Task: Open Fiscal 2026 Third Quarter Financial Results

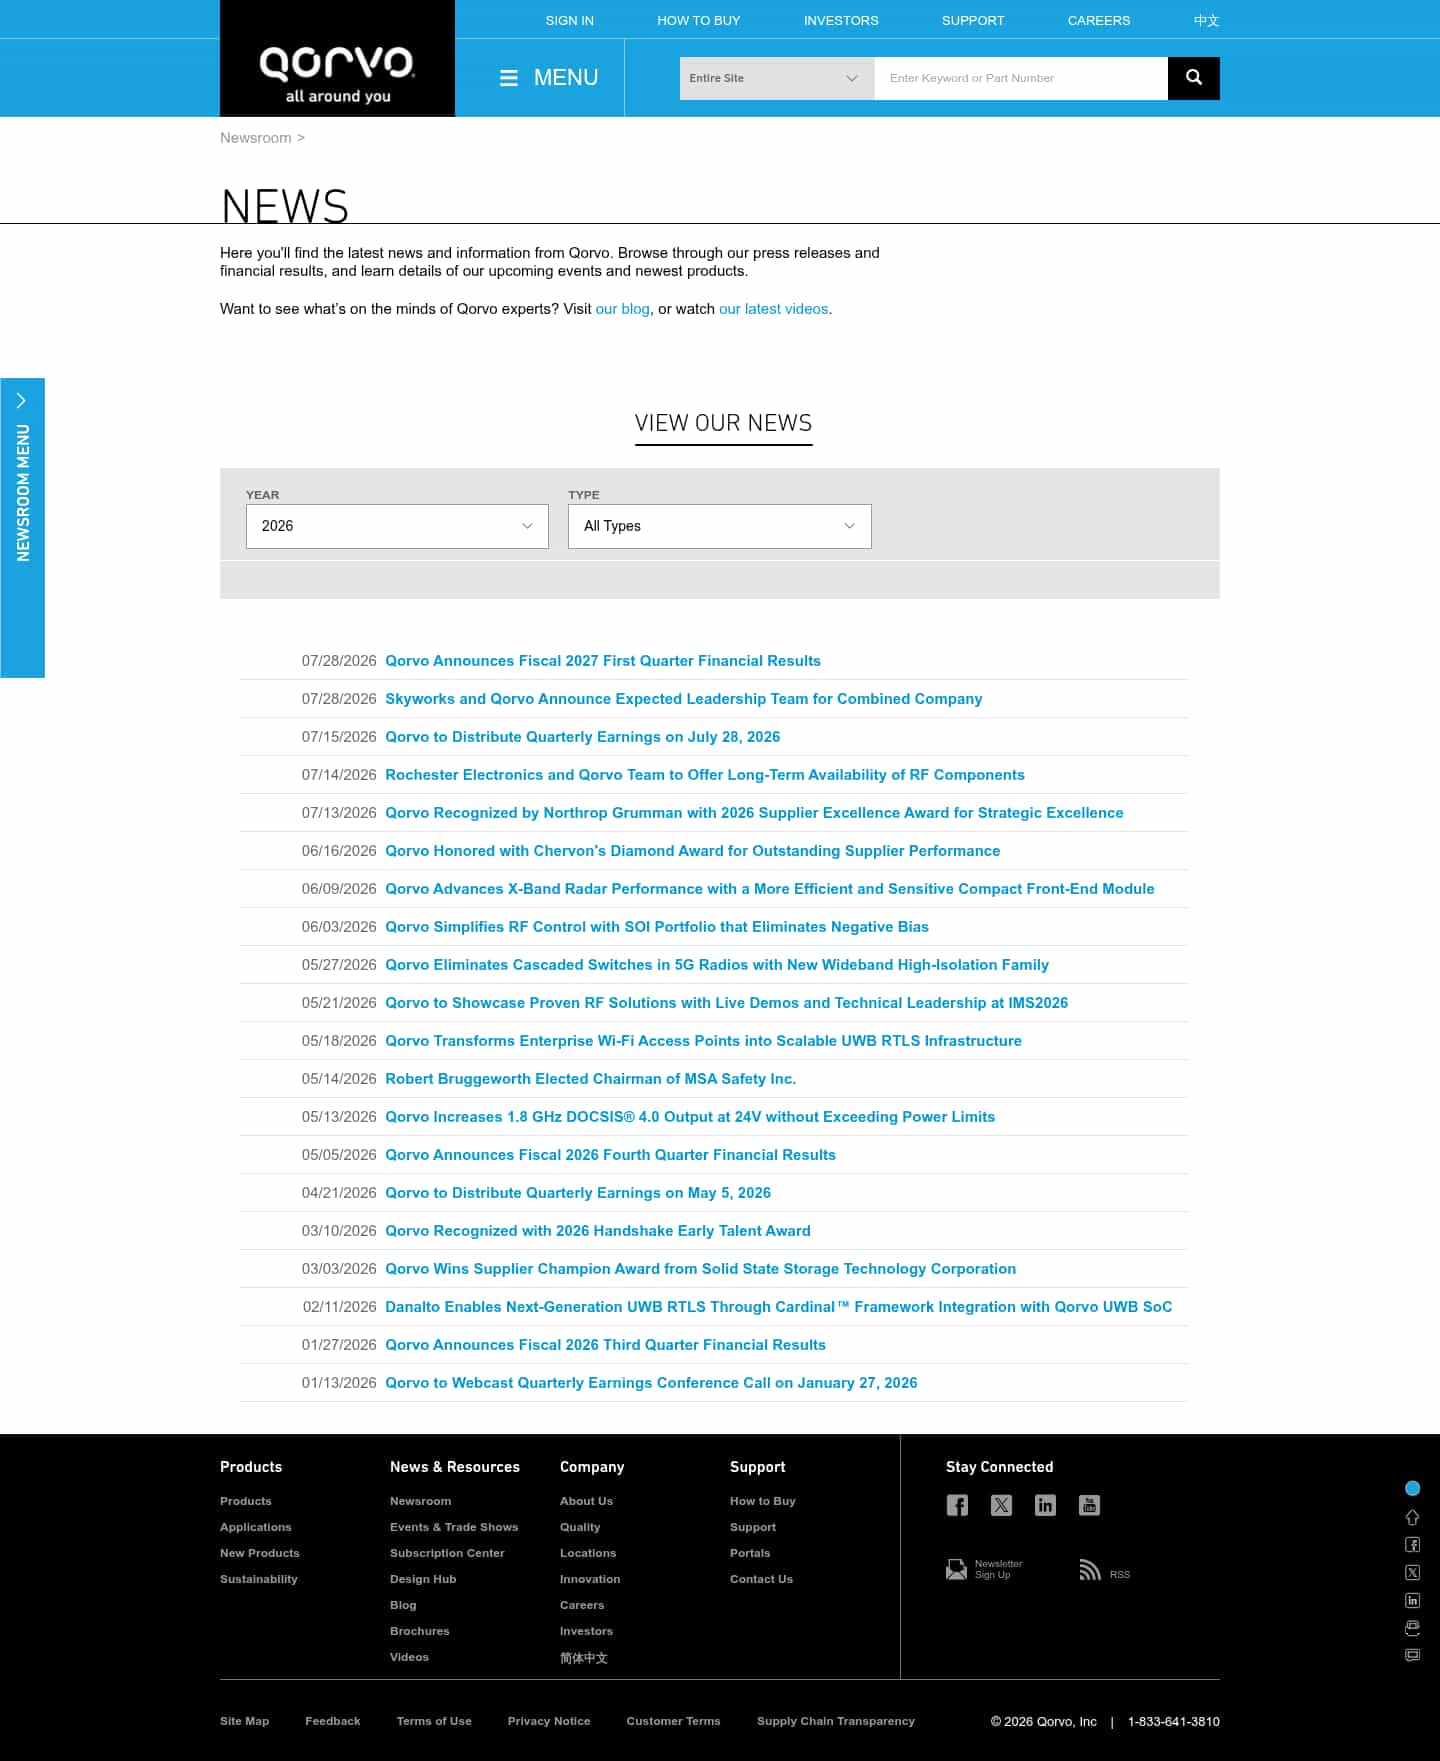Action: [x=605, y=1345]
